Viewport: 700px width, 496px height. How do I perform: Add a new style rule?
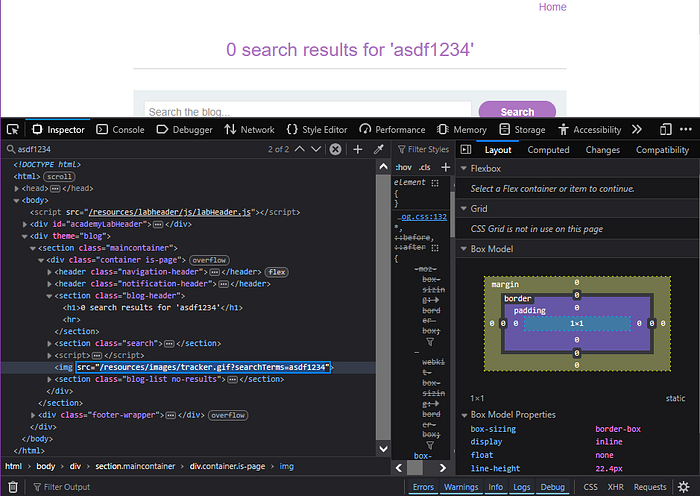pyautogui.click(x=446, y=167)
